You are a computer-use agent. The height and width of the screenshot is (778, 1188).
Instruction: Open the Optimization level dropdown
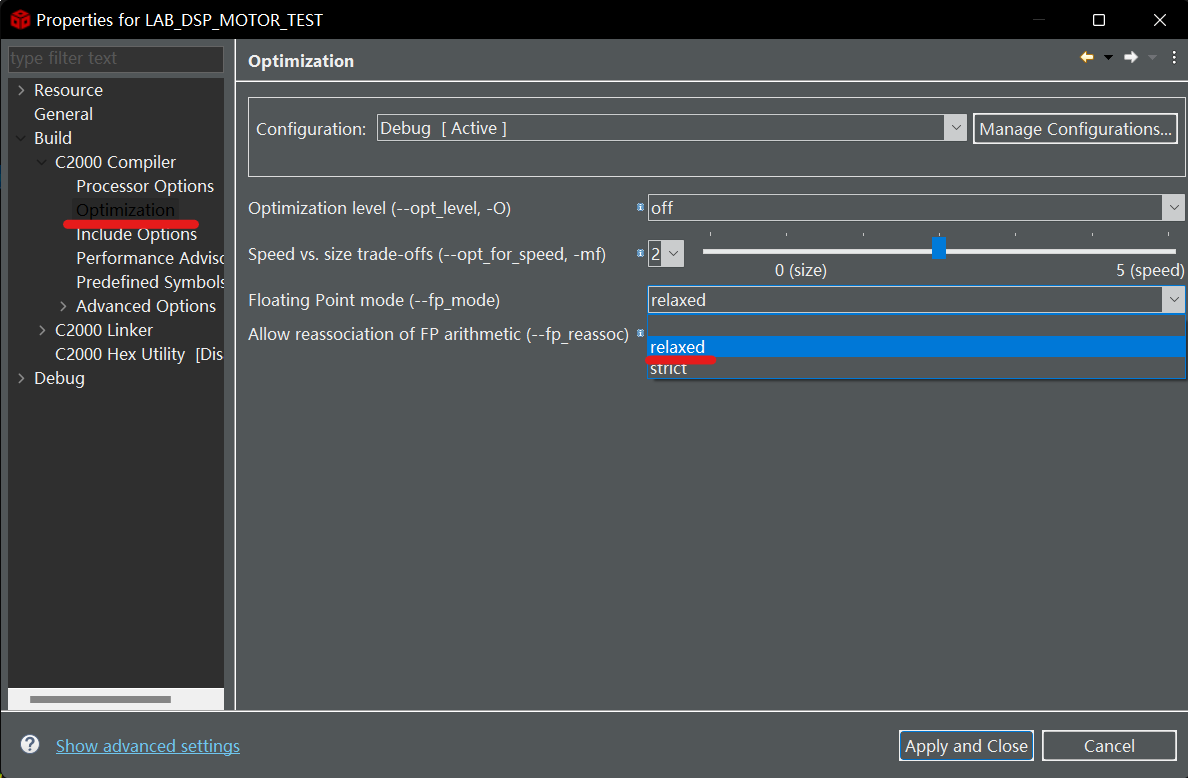[1172, 208]
